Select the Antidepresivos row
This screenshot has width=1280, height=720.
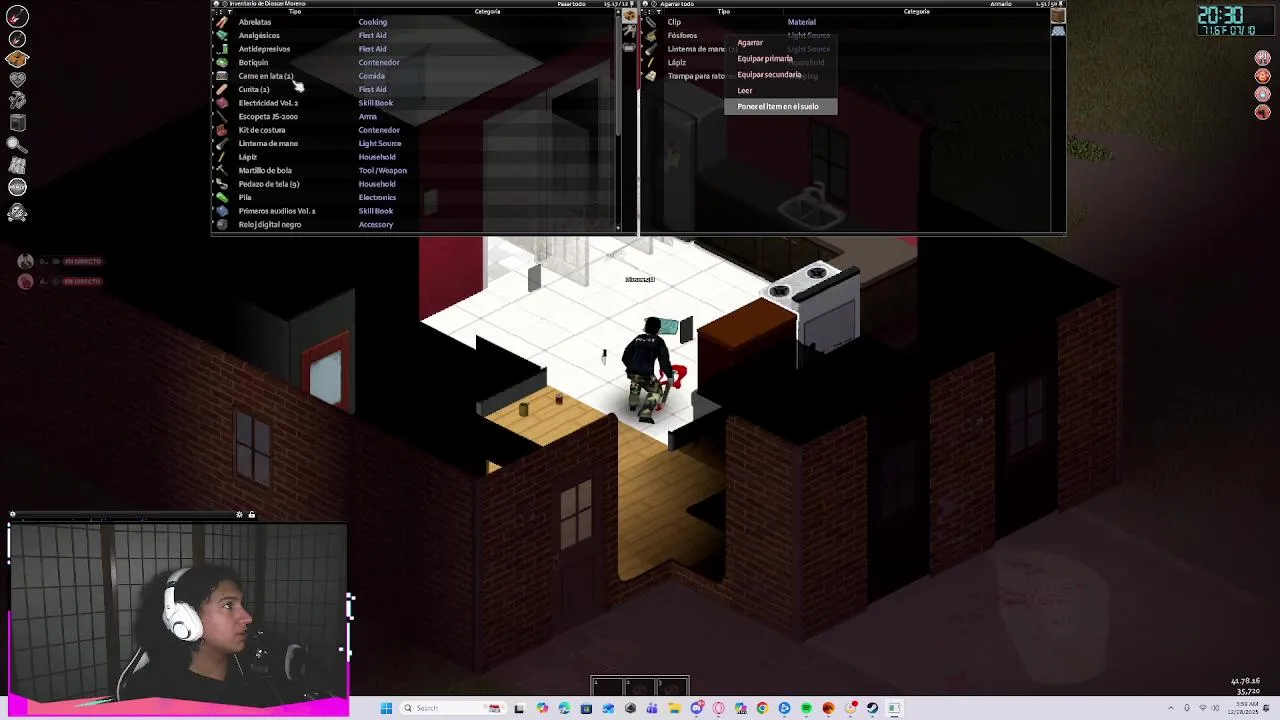414,49
